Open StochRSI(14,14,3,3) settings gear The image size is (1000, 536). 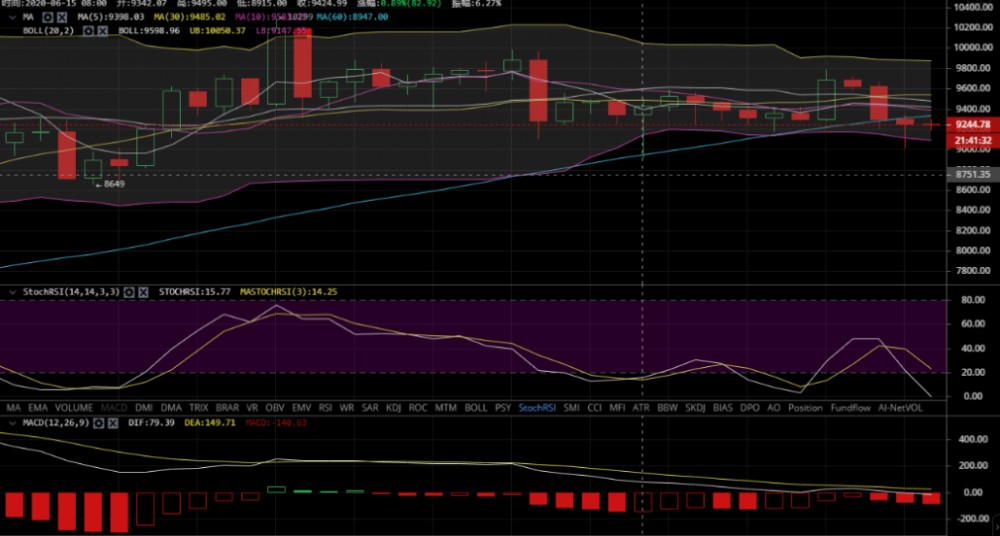tap(128, 292)
